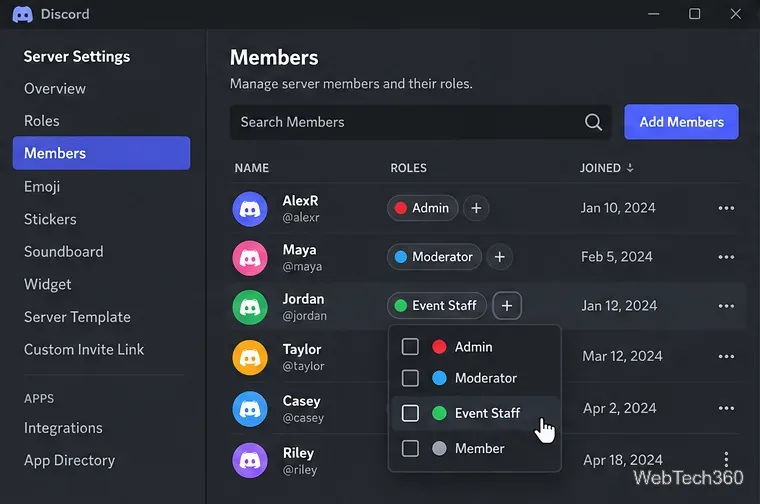Screen dimensions: 760x504
Task: Sort by the JOINED column header
Action: (600, 168)
